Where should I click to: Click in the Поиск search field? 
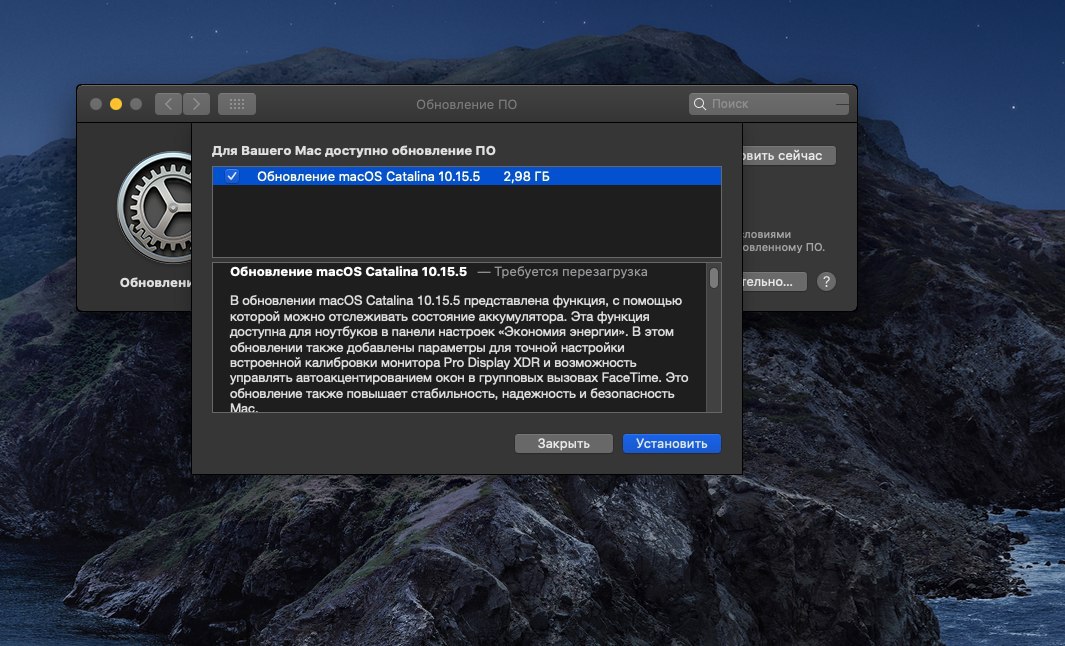pyautogui.click(x=770, y=104)
